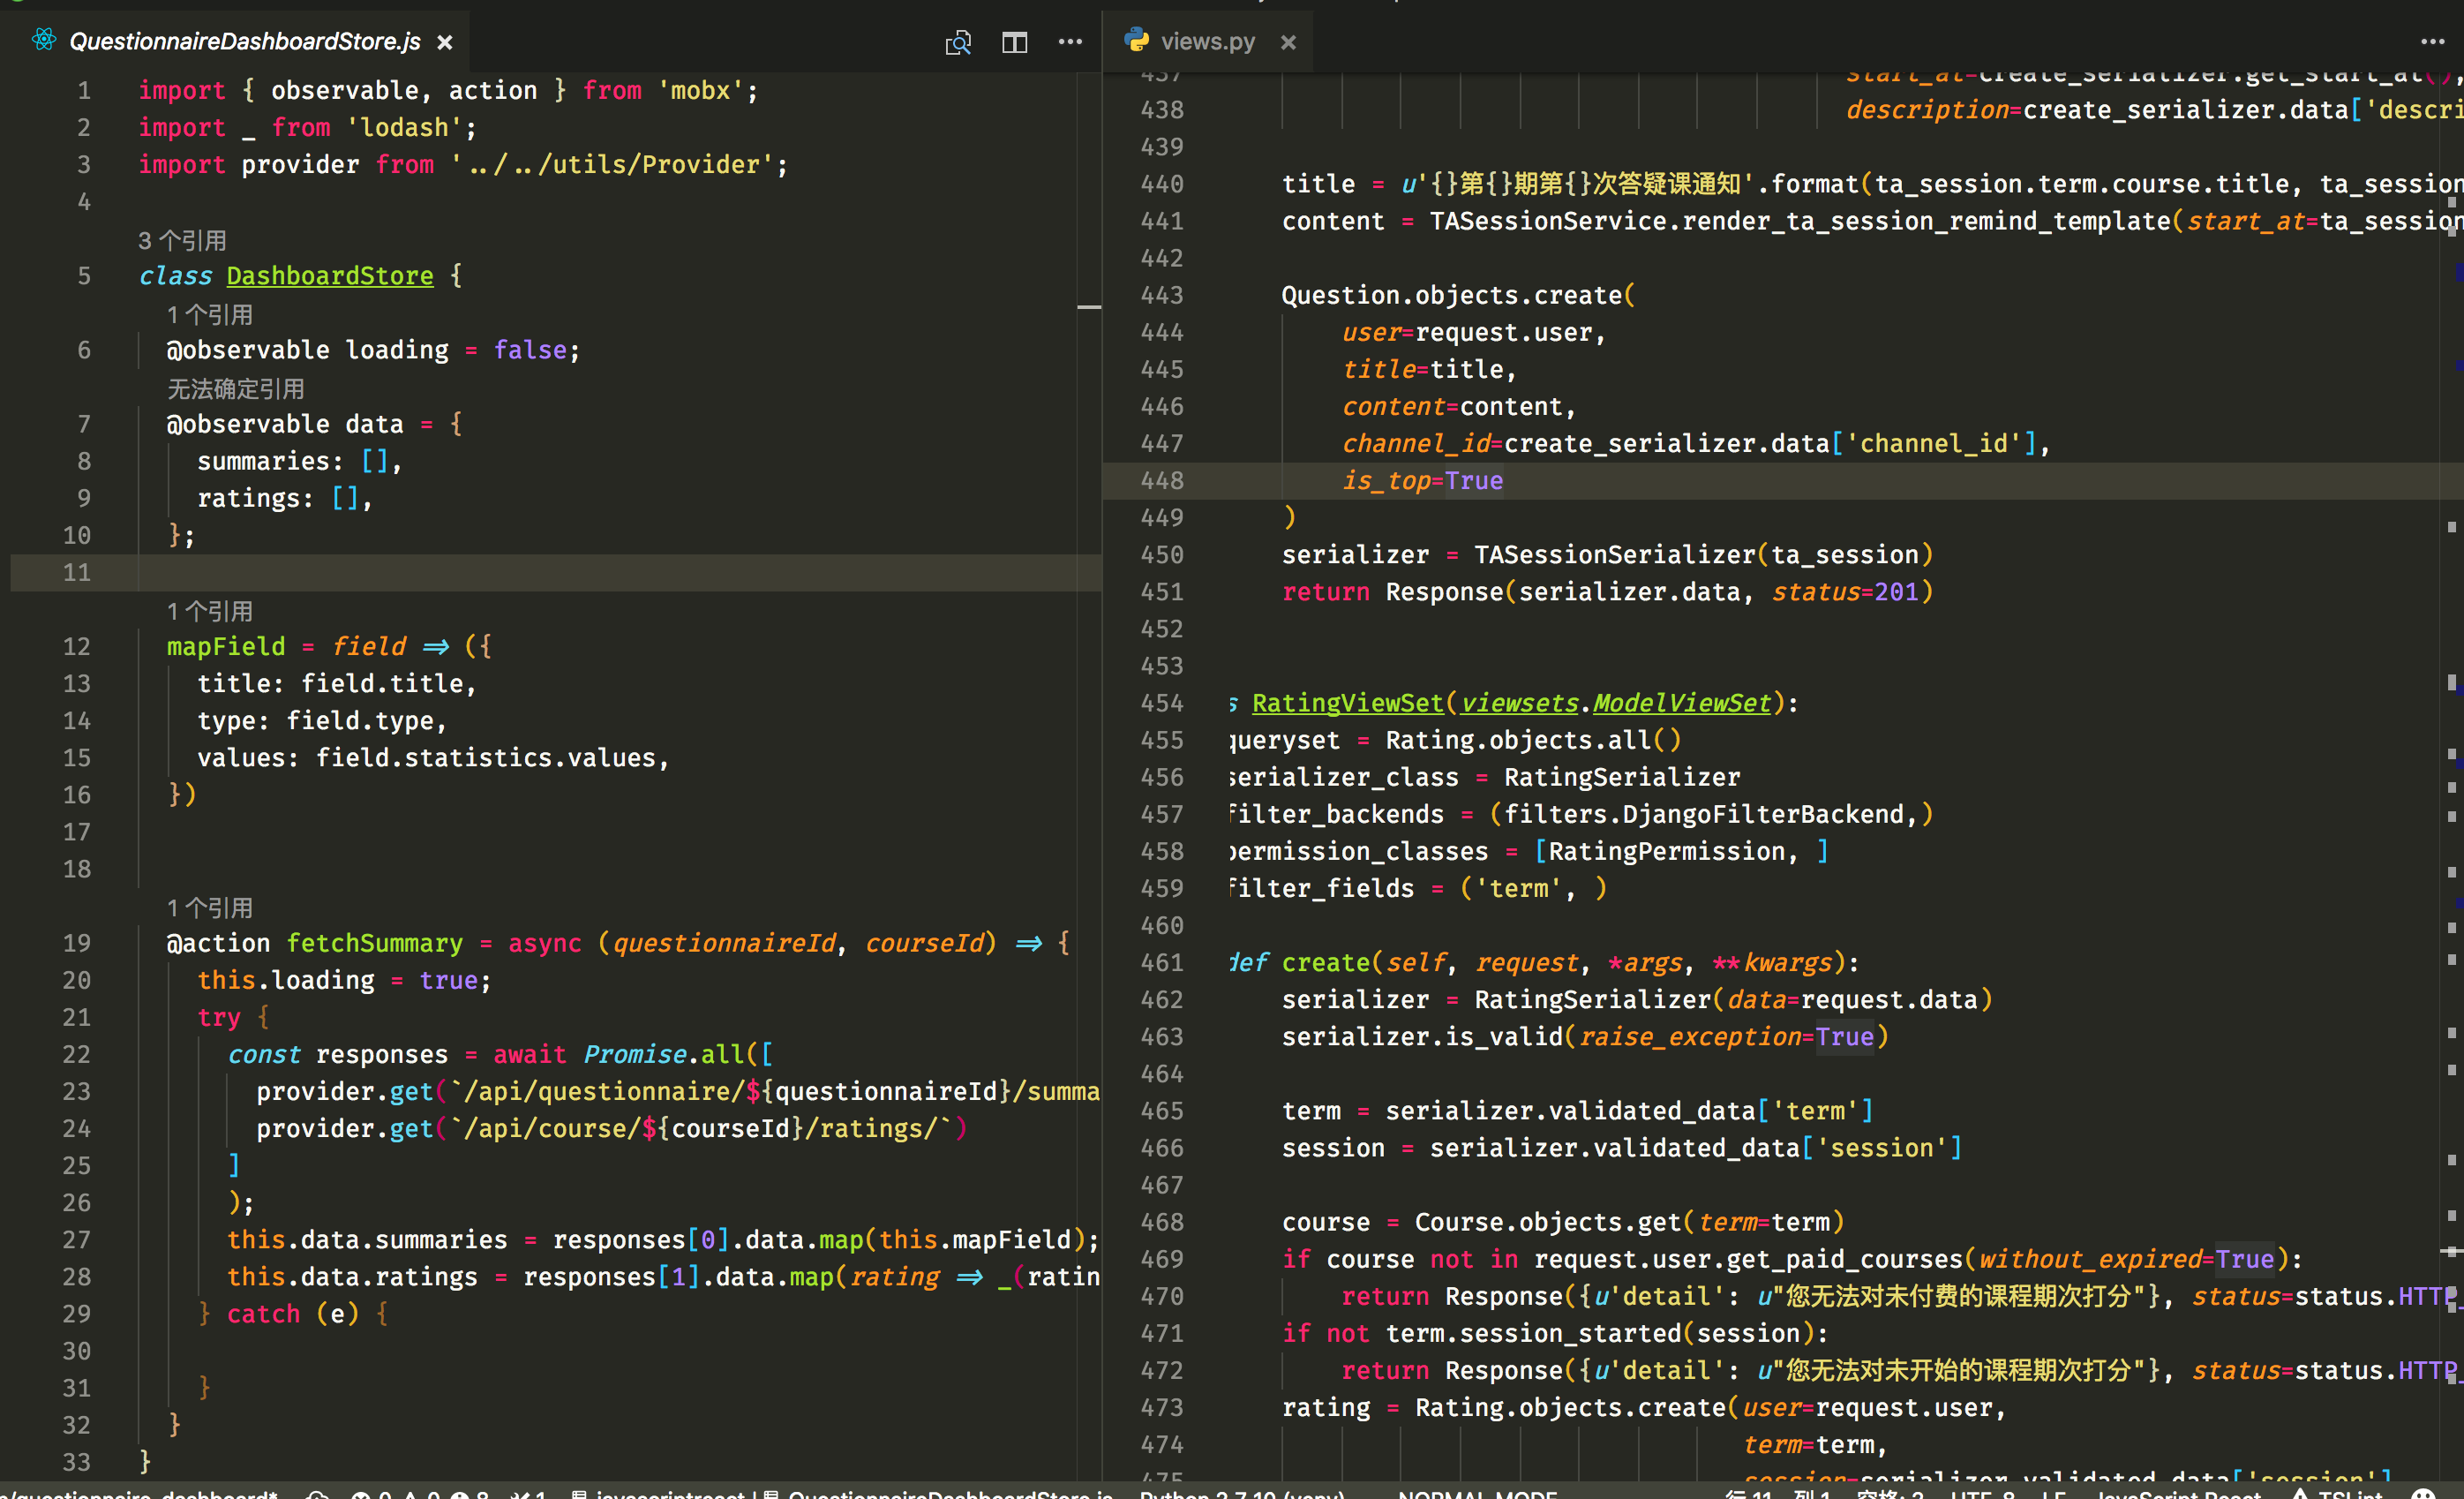Split the left editor with the split icon
Screen dimensions: 2464x1499
[x=1014, y=42]
